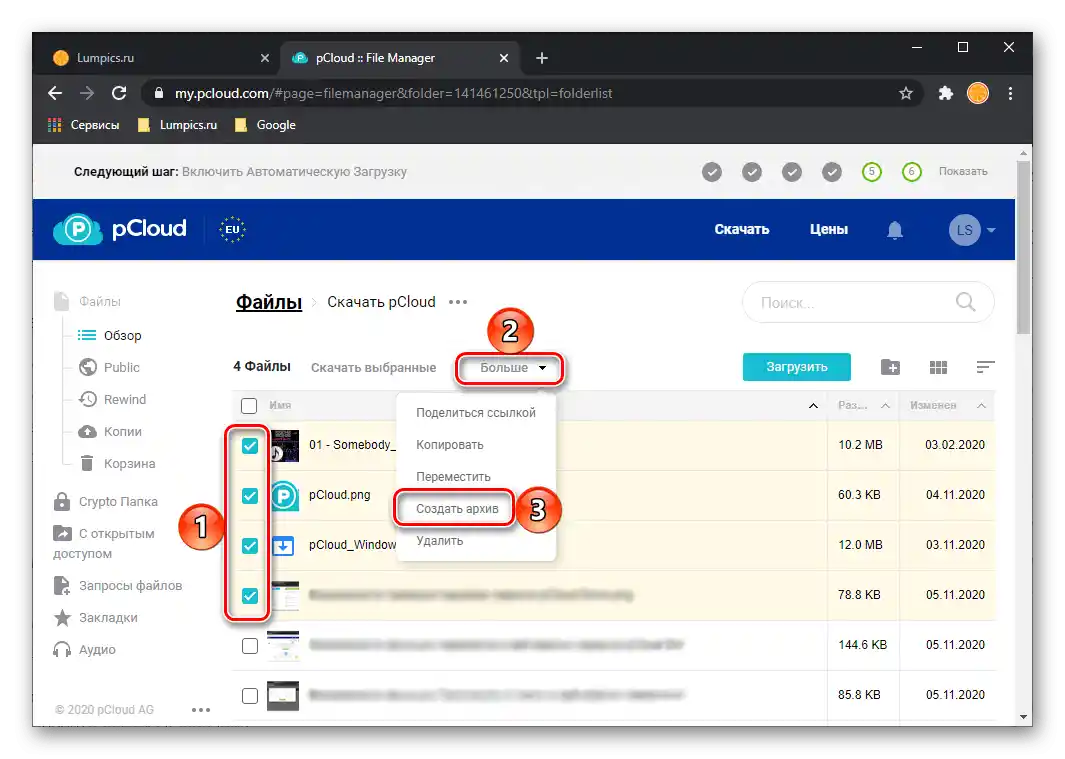This screenshot has width=1065, height=759.
Task: Close the Lumpics.ru tab
Action: tap(265, 58)
